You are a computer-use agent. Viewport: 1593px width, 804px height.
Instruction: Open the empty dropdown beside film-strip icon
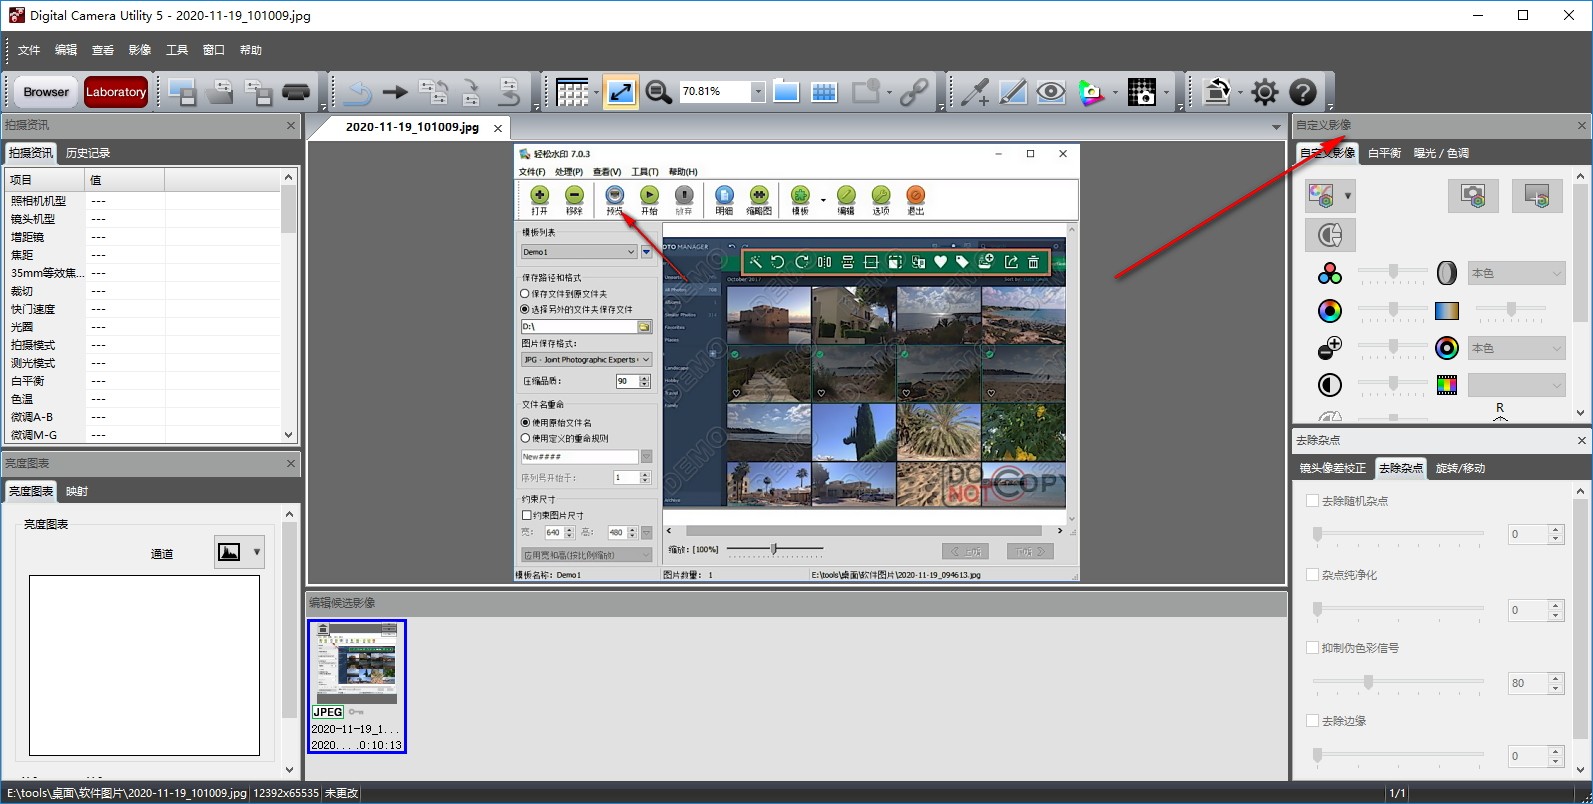[x=1516, y=385]
